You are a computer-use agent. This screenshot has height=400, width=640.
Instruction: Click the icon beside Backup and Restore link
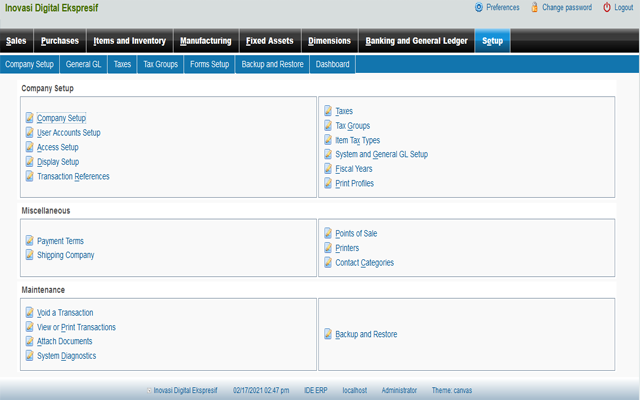click(328, 334)
